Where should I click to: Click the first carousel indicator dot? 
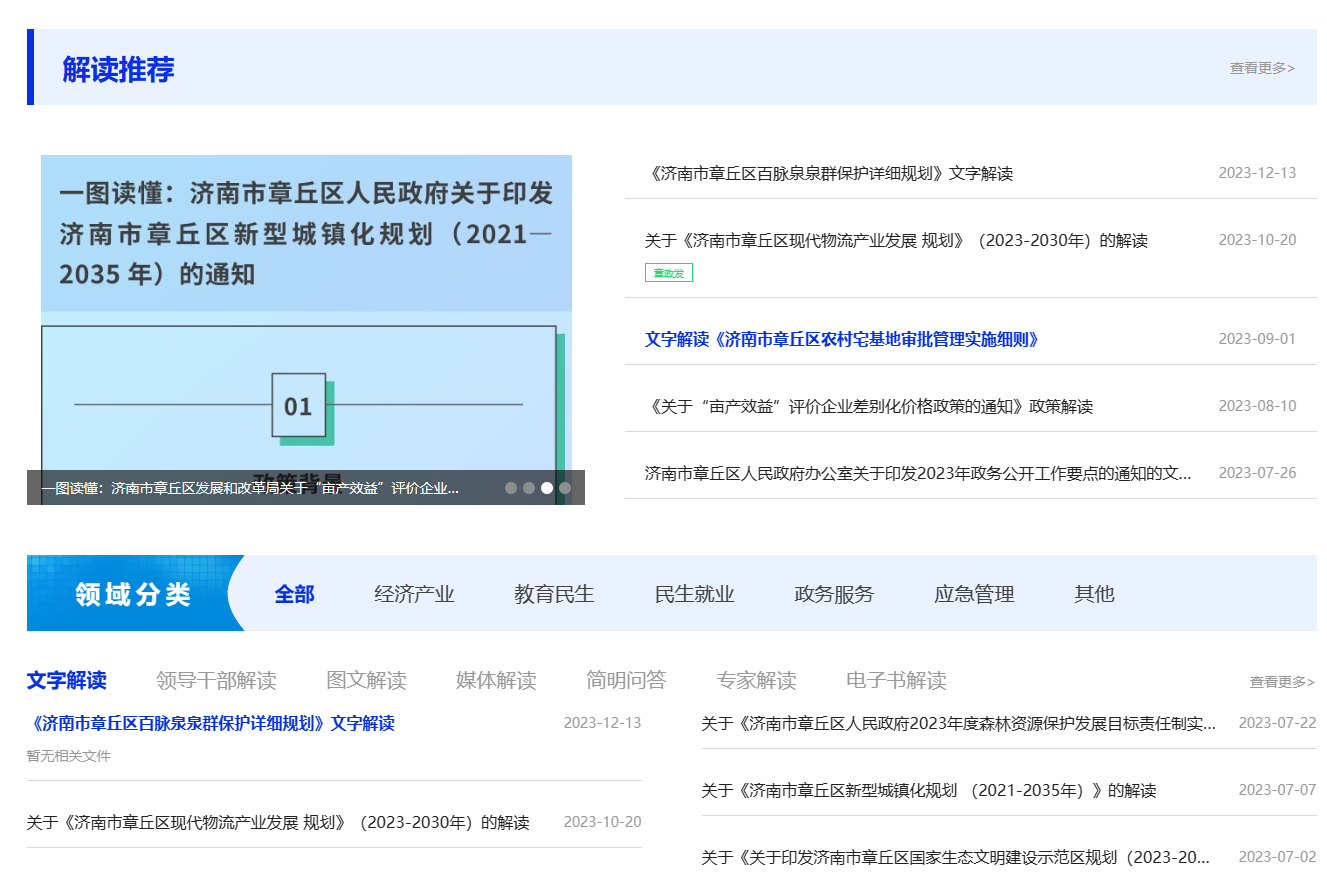point(511,488)
